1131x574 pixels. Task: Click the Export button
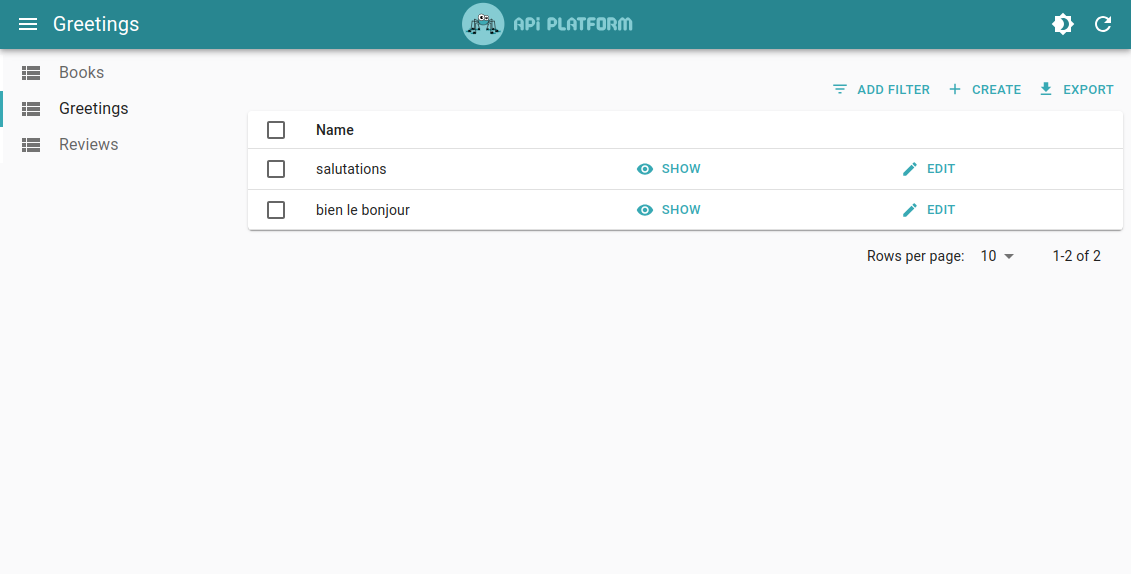coord(1076,90)
